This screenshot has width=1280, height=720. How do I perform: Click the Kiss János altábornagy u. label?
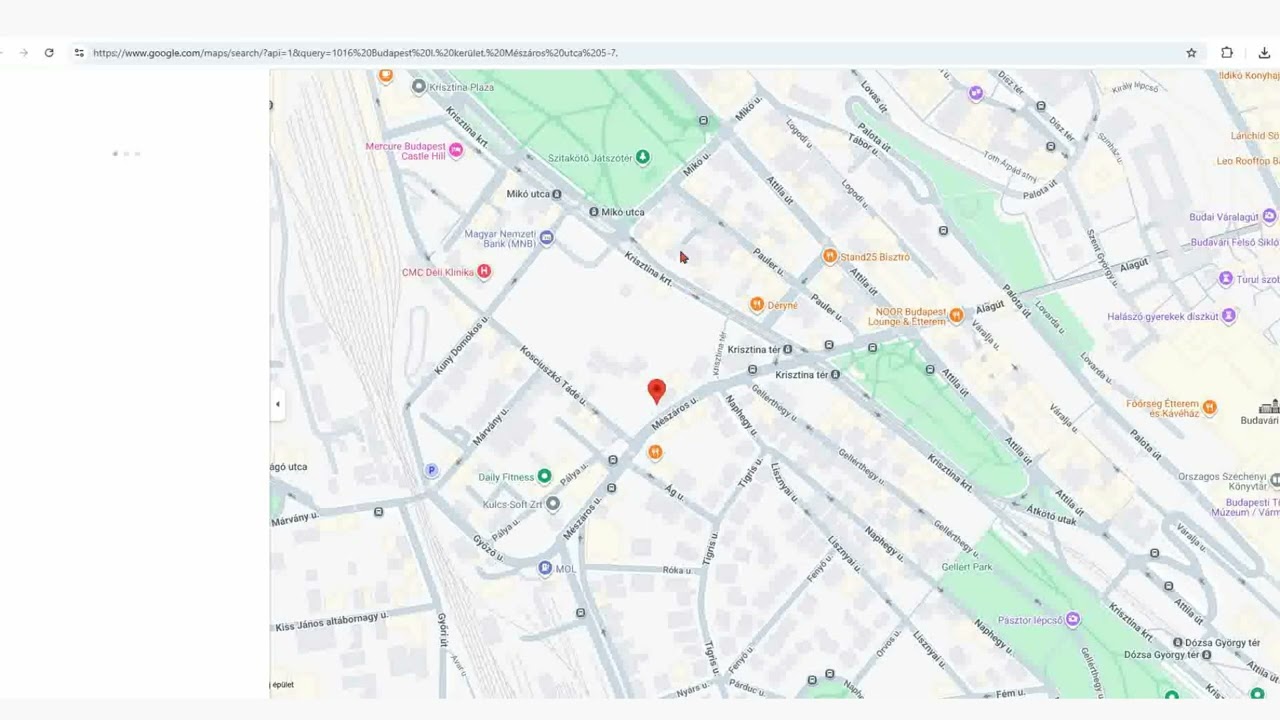330,622
